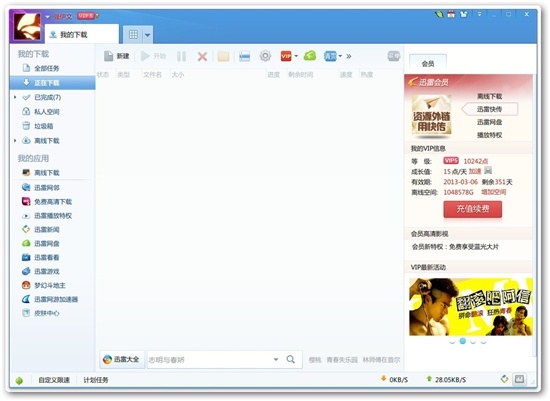This screenshot has width=550, height=401.
Task: Click the 加速 link beside 成长值
Action: click(x=475, y=171)
